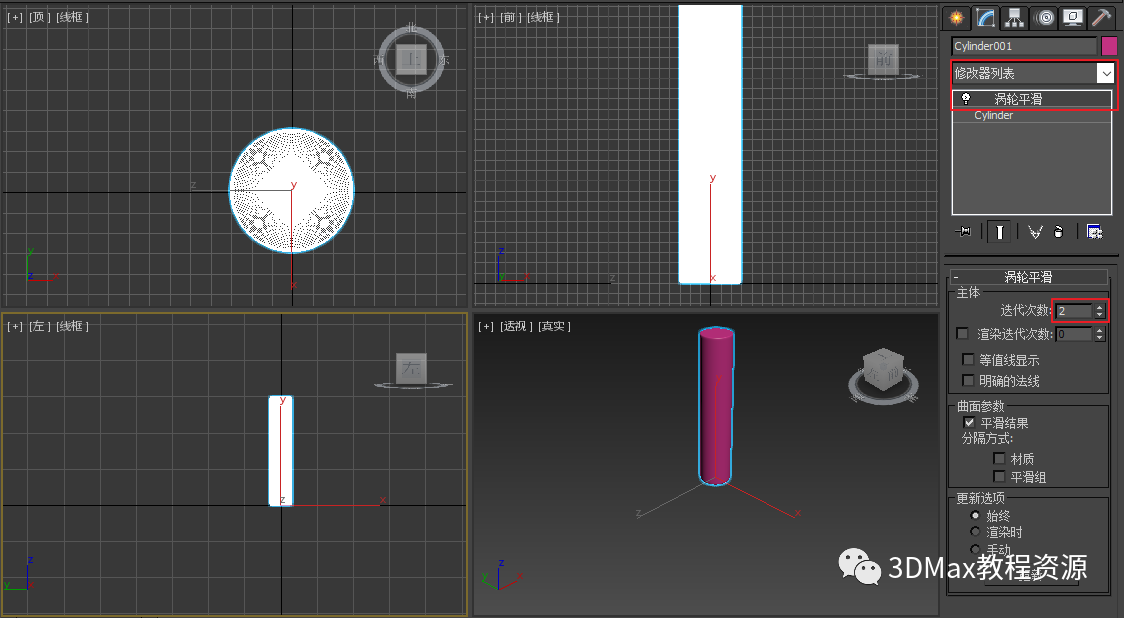Collapse the 涡轮平滑 rollout header
This screenshot has height=618, width=1125.
pos(1028,277)
